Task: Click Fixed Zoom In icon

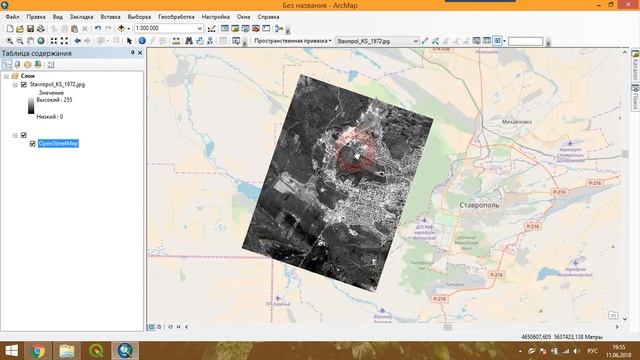Action: click(54, 41)
